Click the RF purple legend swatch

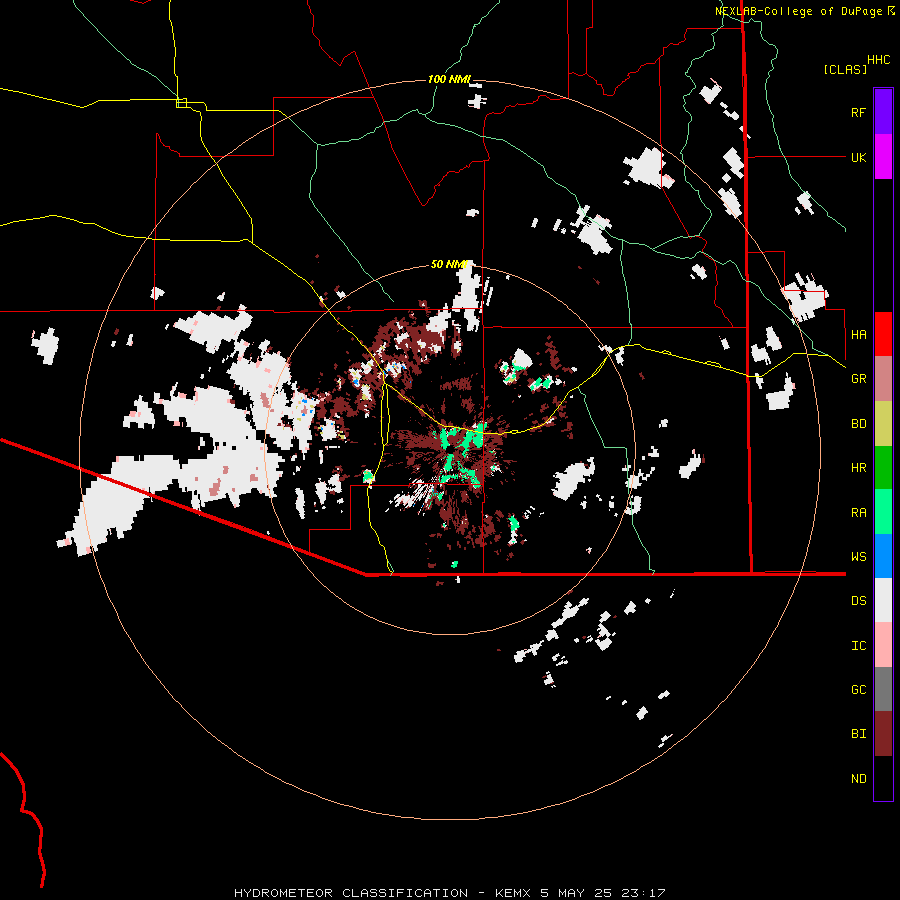pos(883,112)
